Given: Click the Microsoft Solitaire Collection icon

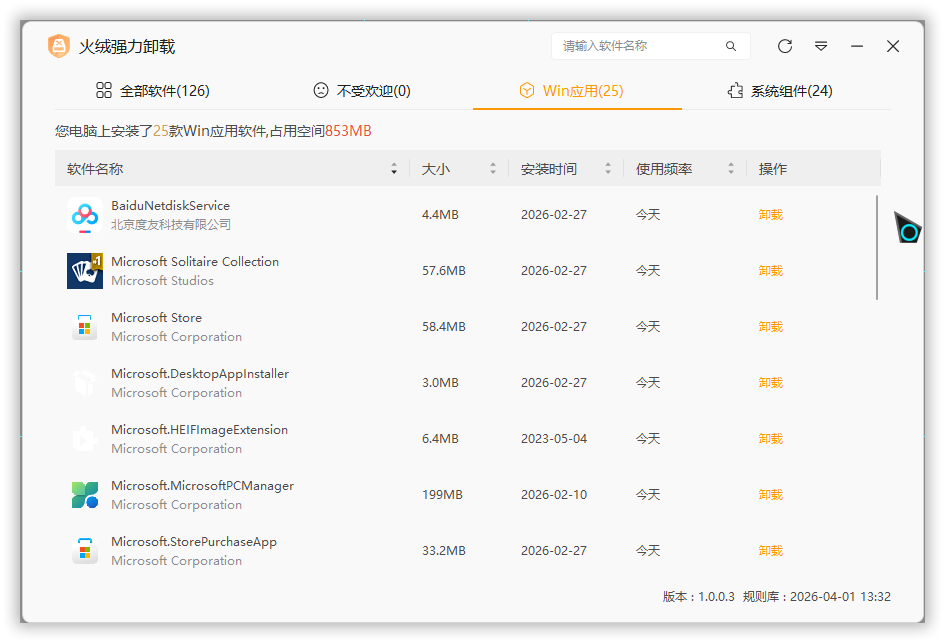Looking at the screenshot, I should [x=84, y=271].
